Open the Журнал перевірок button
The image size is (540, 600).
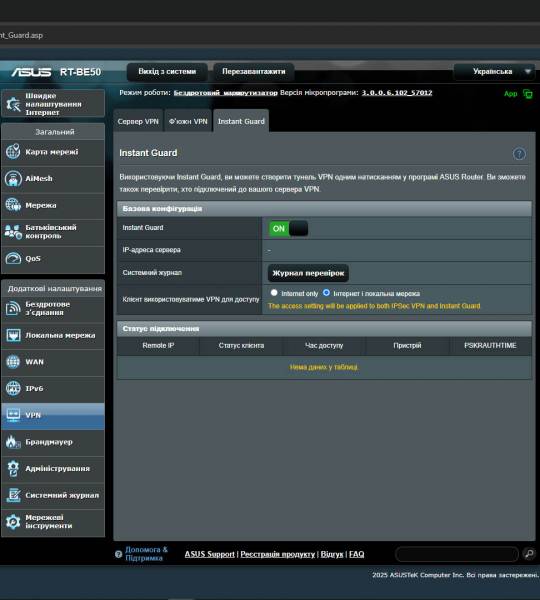click(308, 273)
